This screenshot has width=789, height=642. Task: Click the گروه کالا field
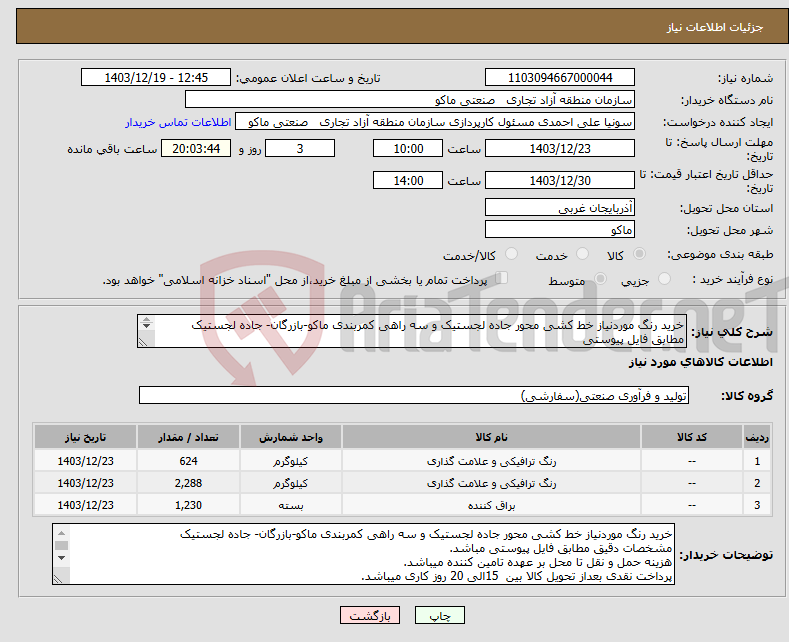pos(414,395)
